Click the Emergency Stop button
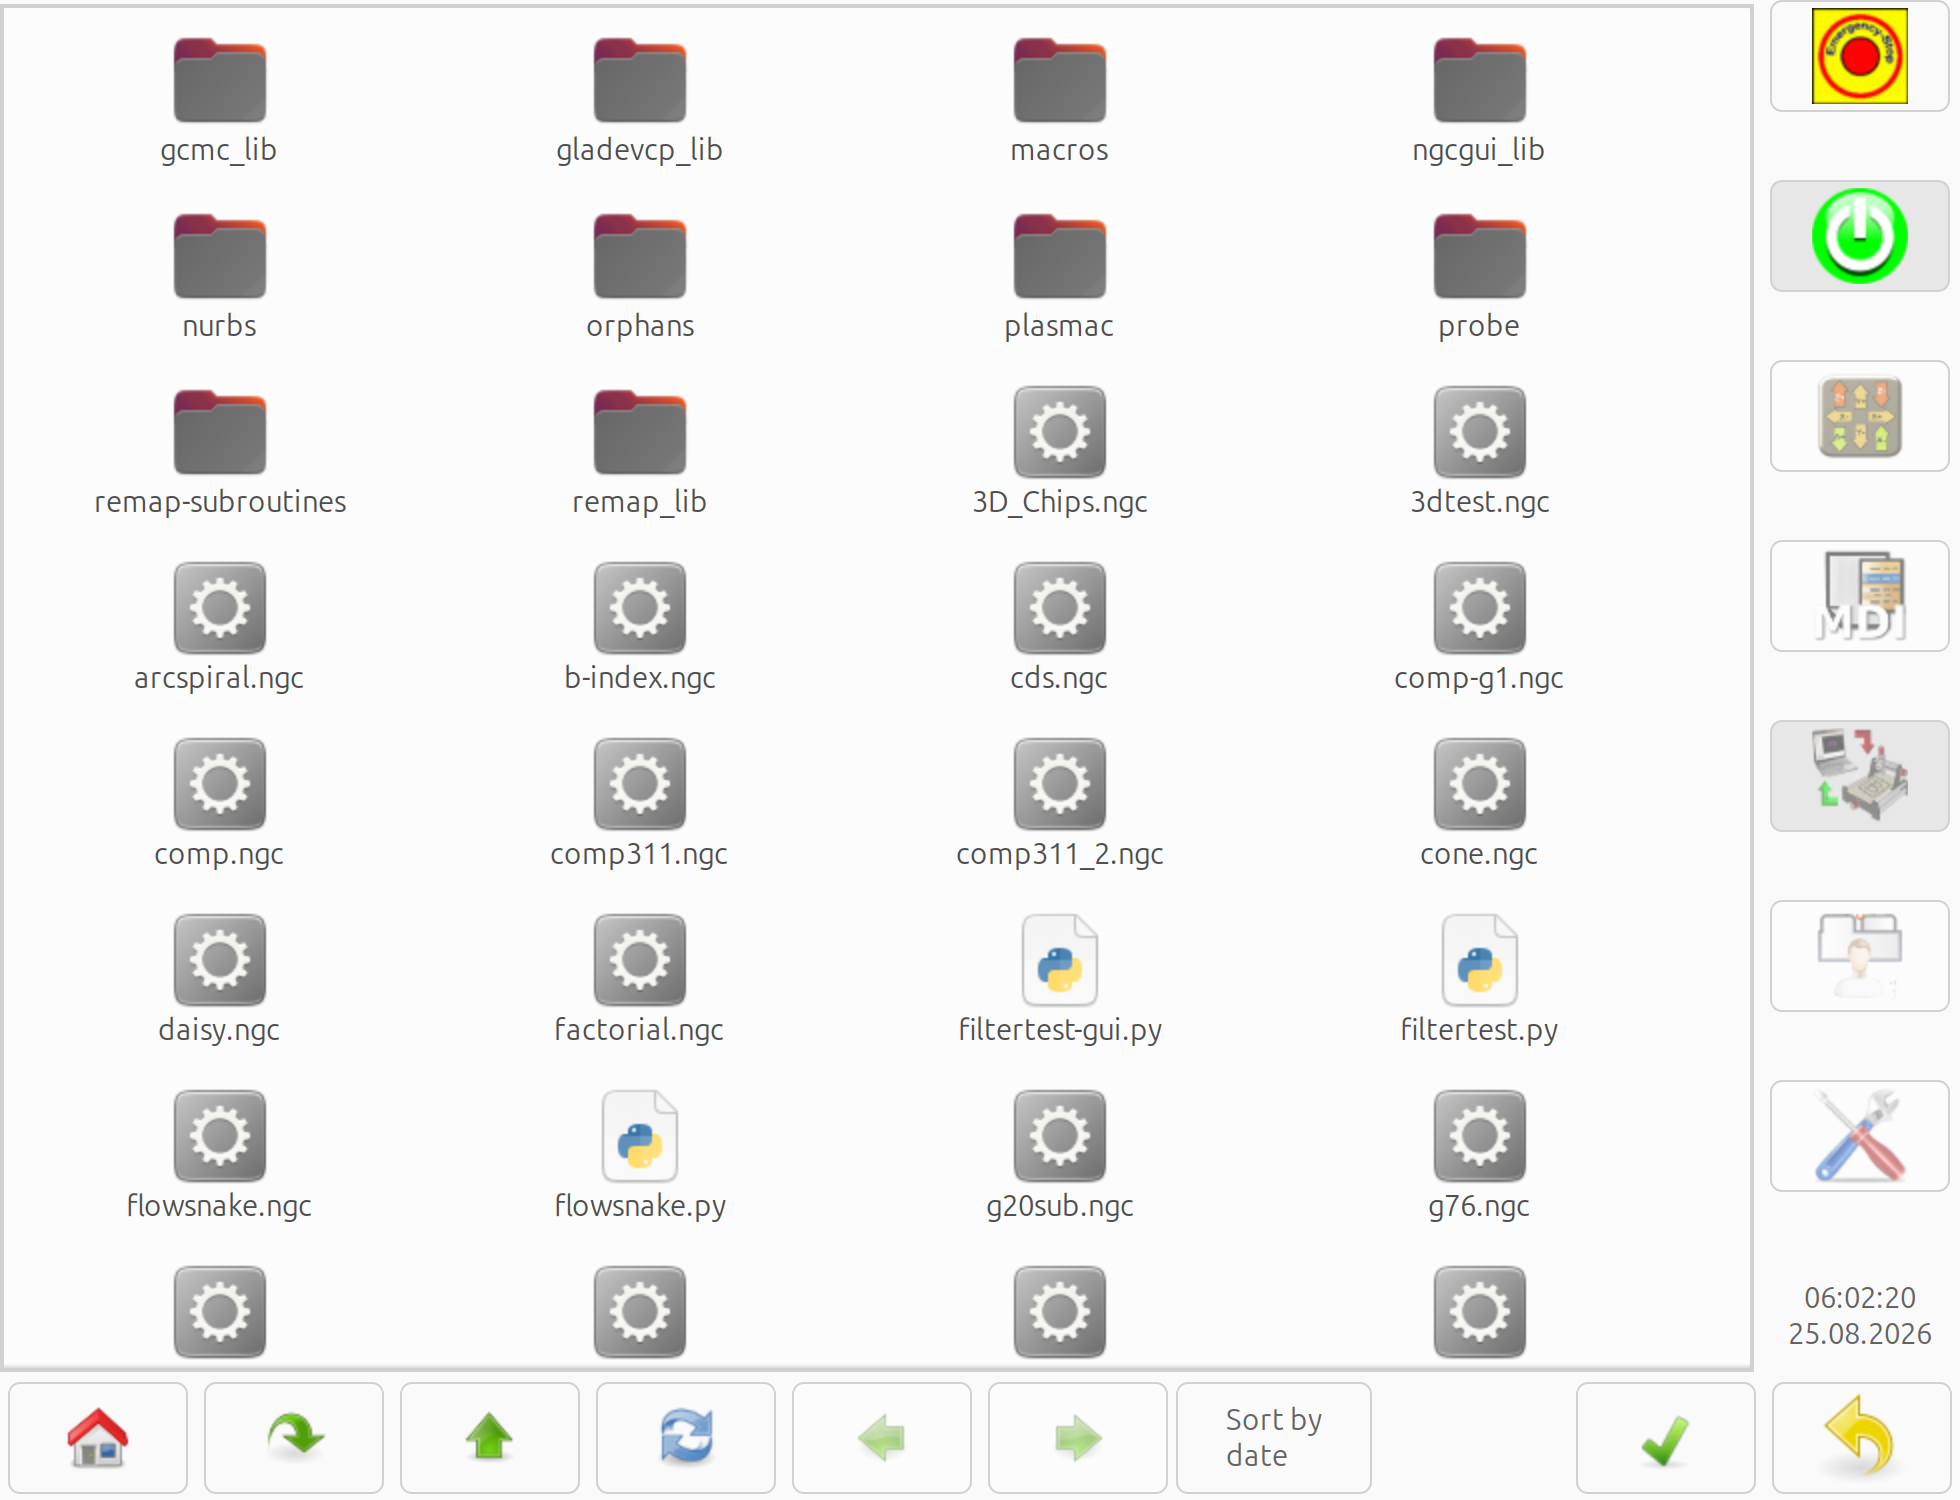 click(x=1859, y=56)
